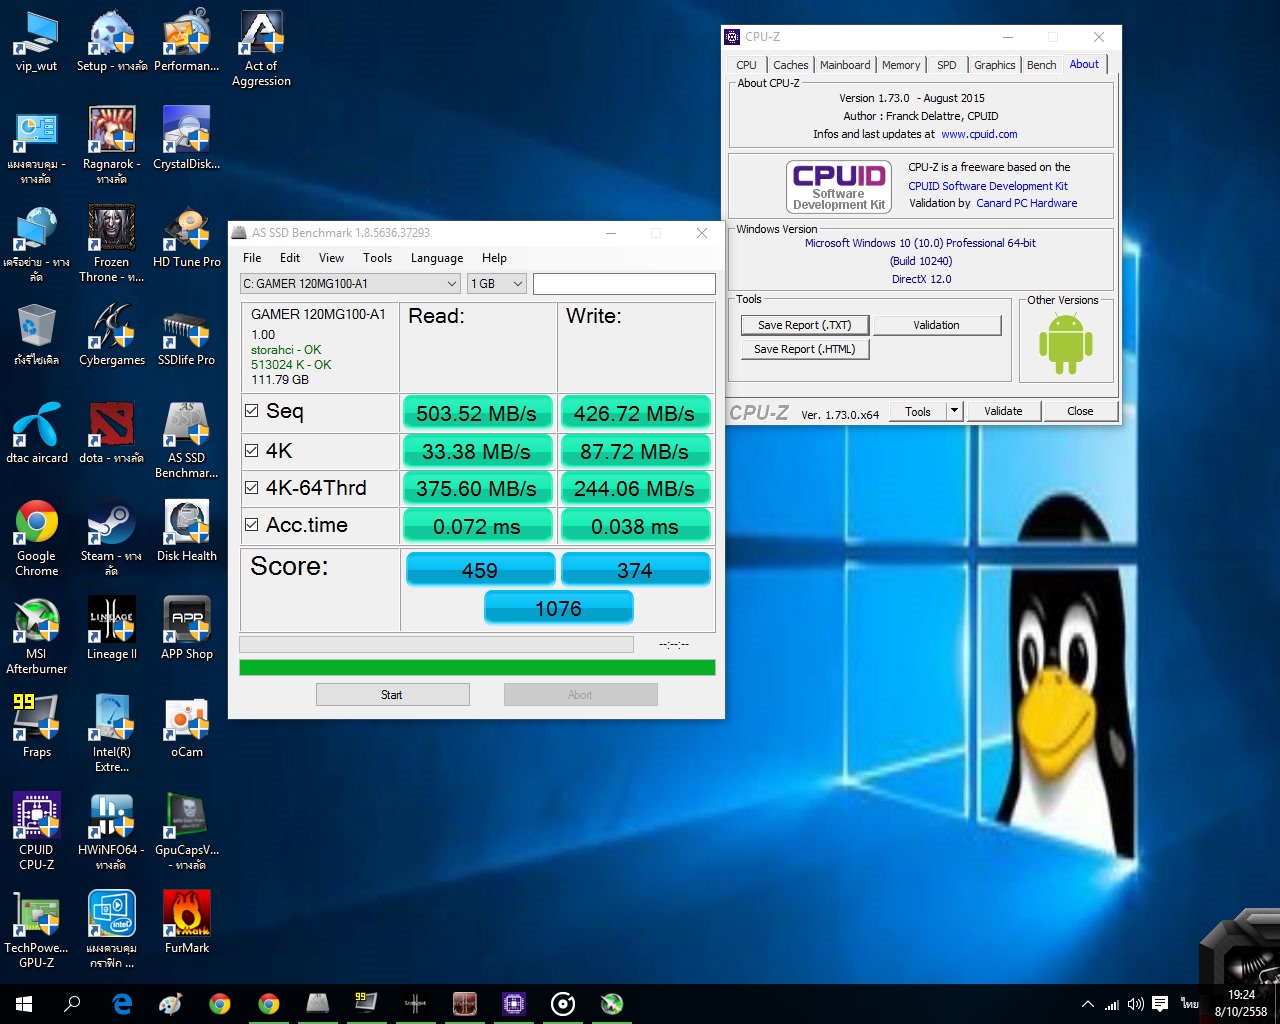Open the volume control in system tray
The width and height of the screenshot is (1280, 1024).
[1136, 1004]
